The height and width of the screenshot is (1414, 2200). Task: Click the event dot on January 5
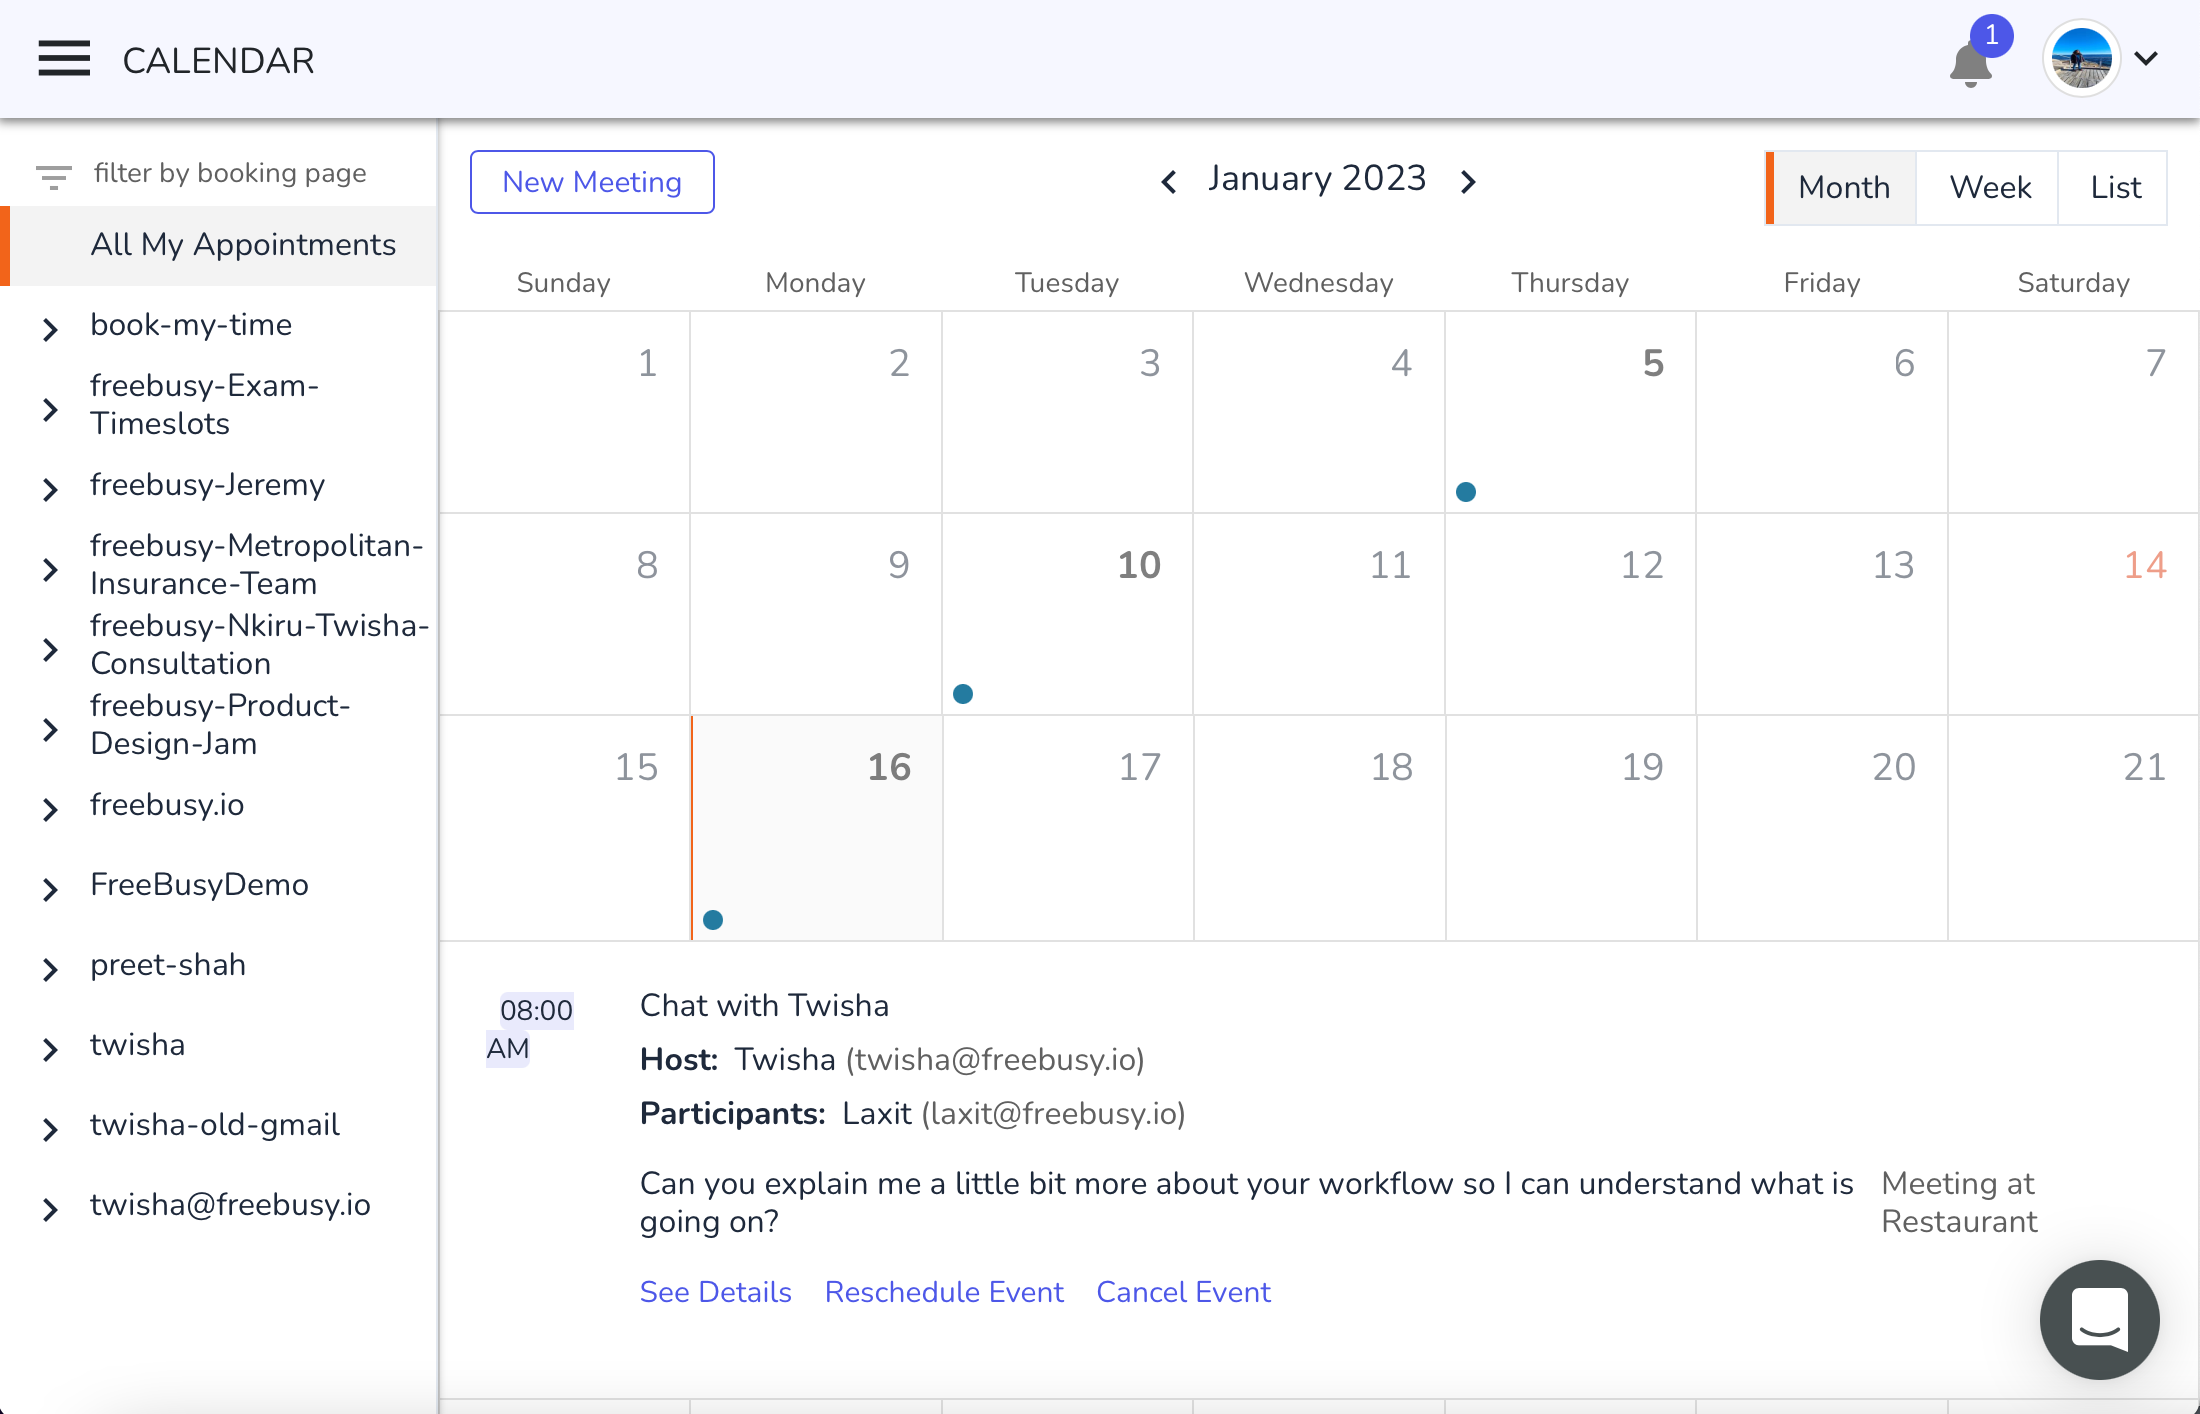pos(1466,492)
